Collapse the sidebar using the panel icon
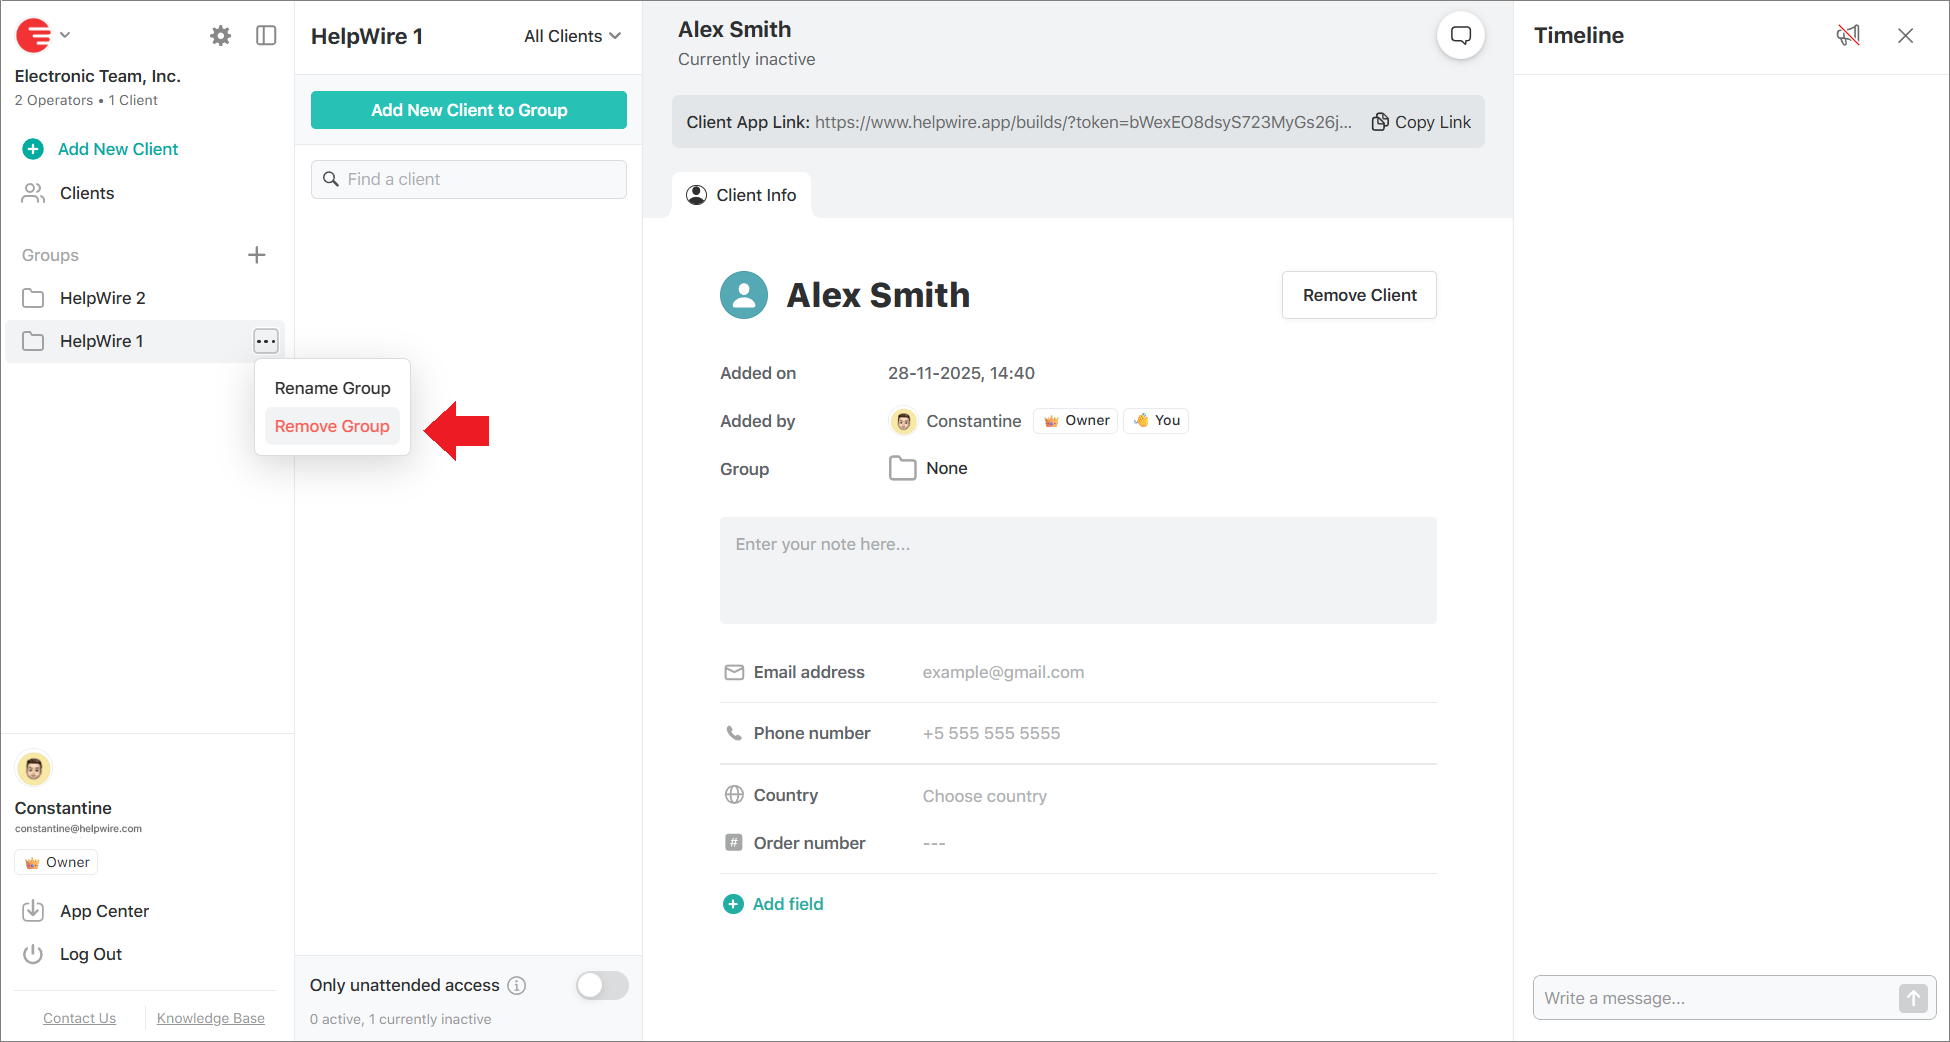The image size is (1950, 1042). 265,35
